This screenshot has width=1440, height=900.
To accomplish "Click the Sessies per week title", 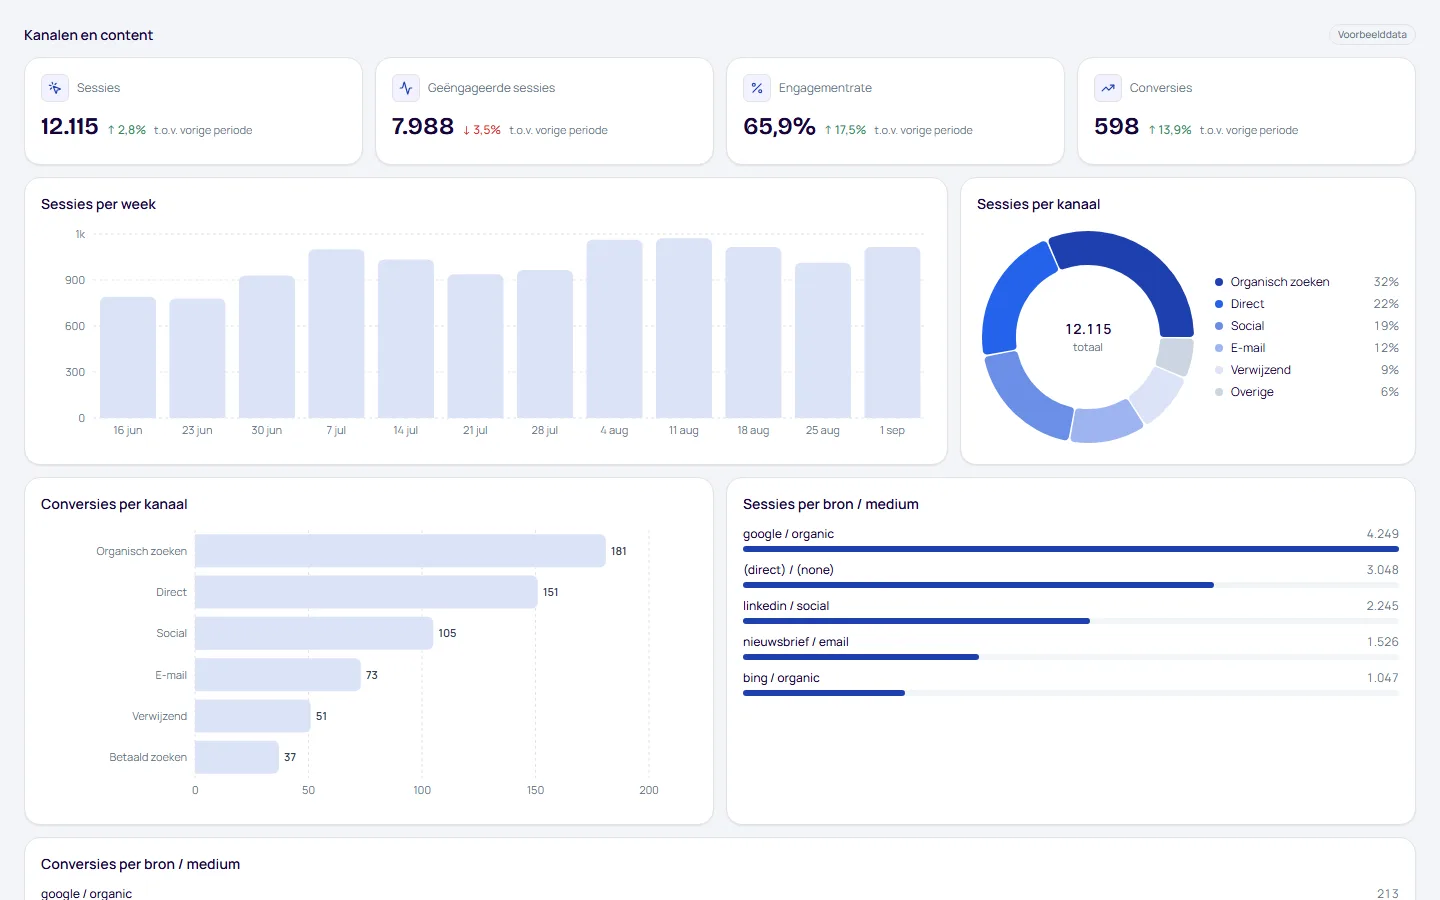I will [x=98, y=204].
